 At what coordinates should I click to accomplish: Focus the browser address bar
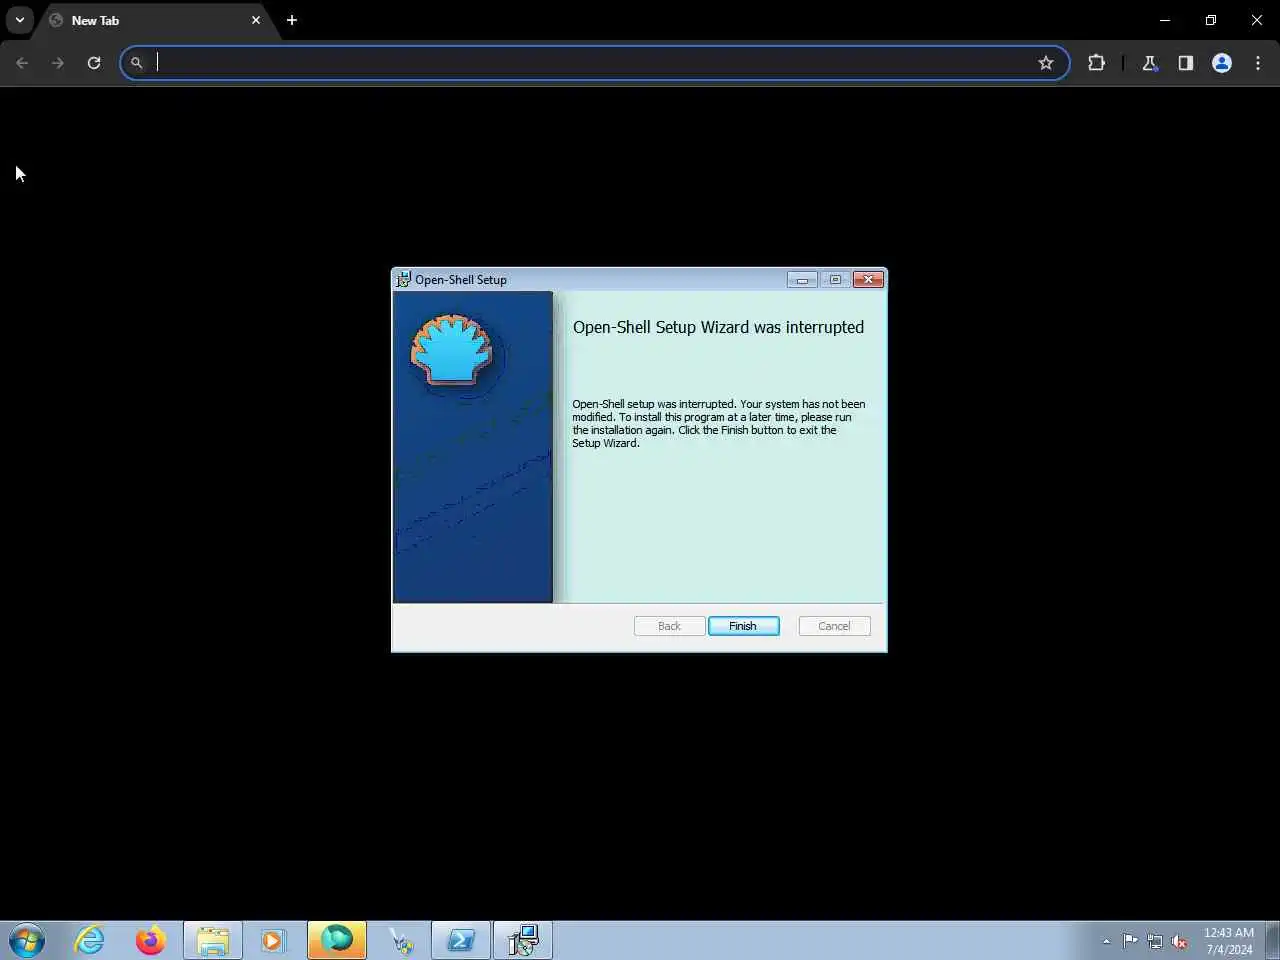tap(594, 63)
